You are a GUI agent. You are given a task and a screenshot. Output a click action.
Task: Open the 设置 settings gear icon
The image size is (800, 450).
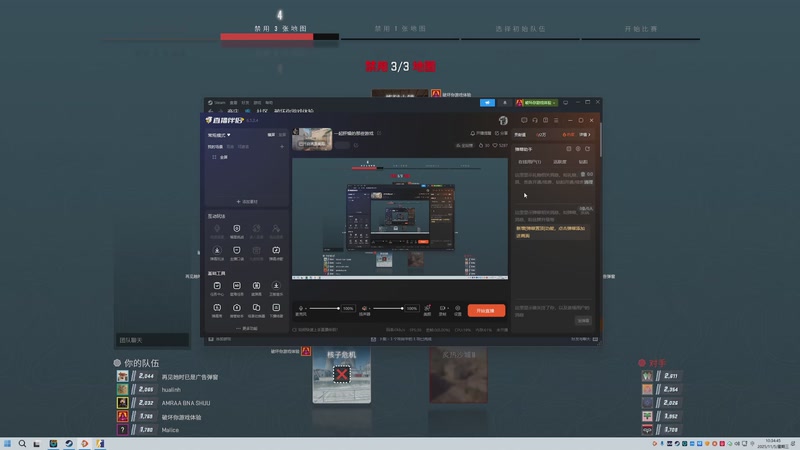(458, 308)
